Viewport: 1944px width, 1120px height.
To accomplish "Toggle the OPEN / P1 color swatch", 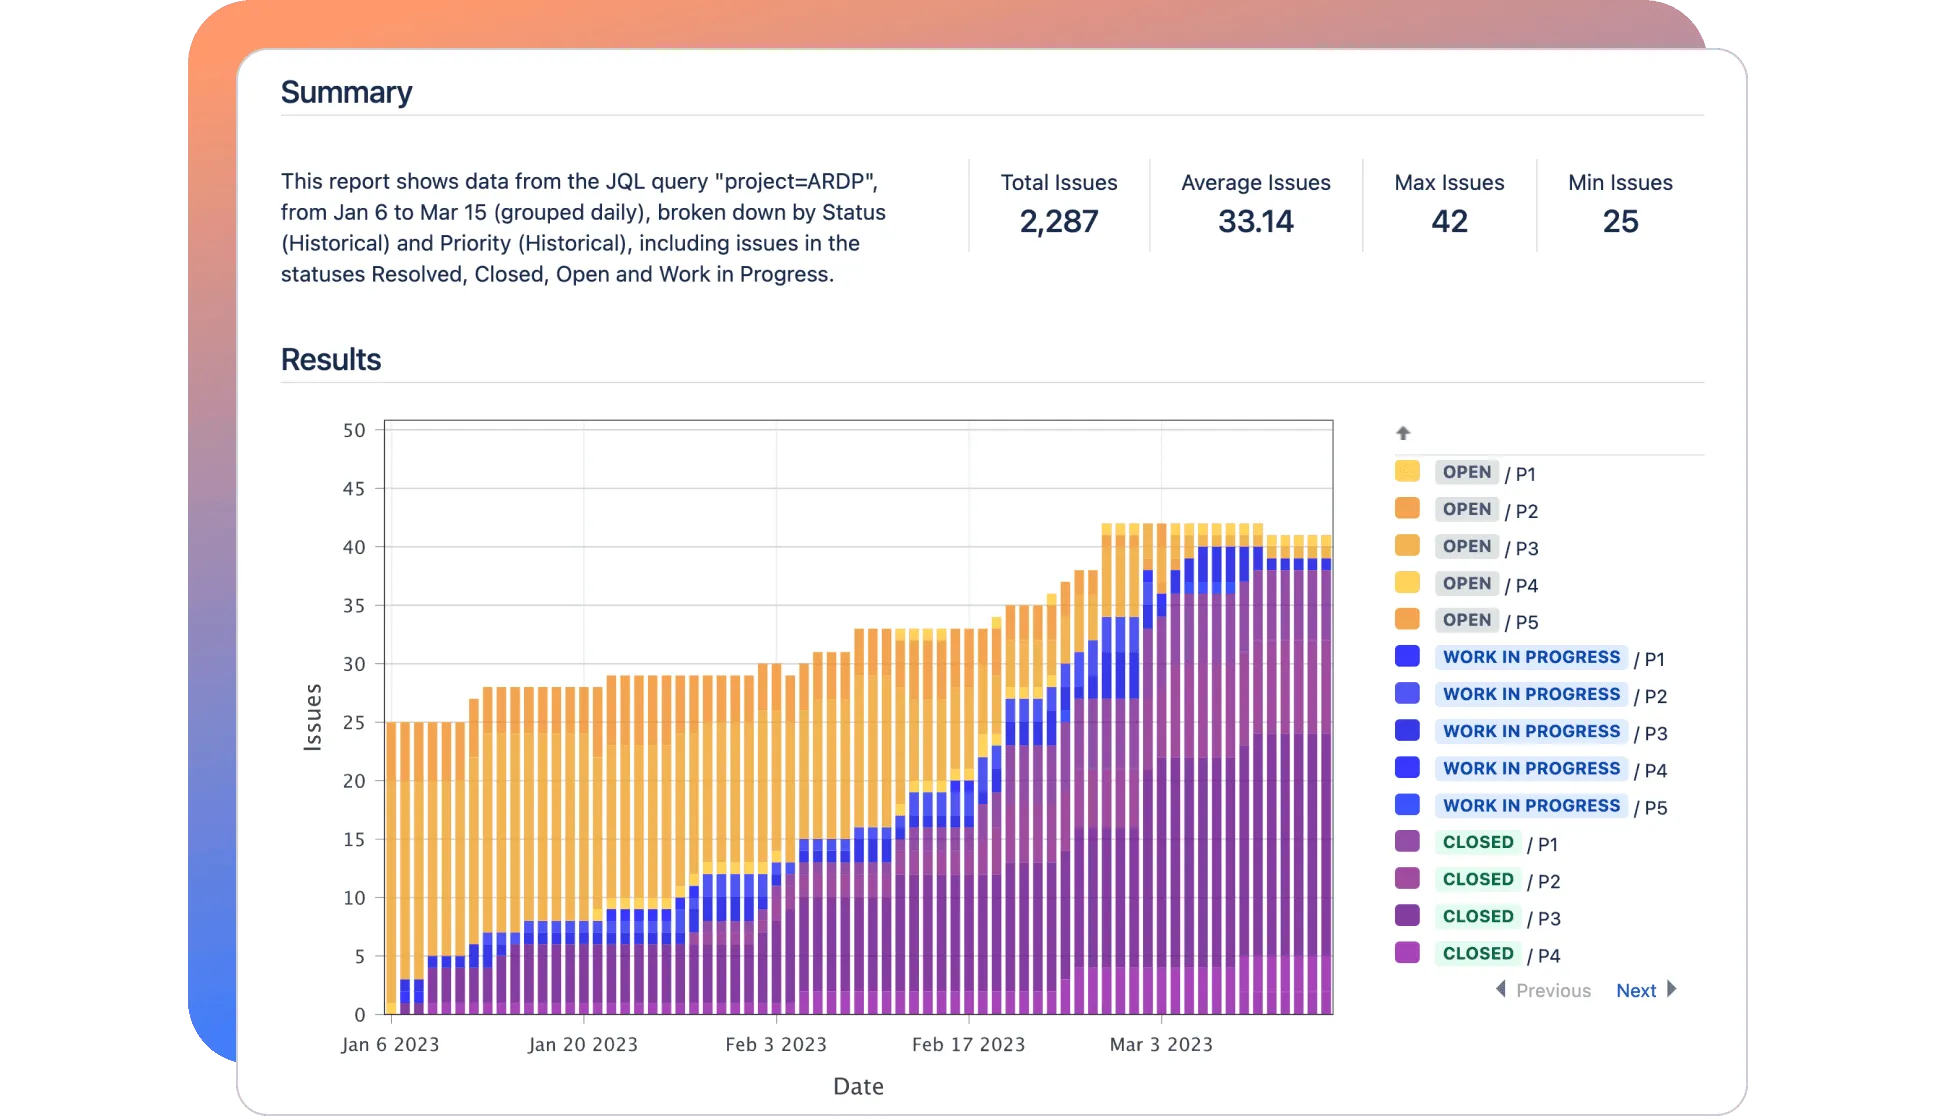I will coord(1407,471).
